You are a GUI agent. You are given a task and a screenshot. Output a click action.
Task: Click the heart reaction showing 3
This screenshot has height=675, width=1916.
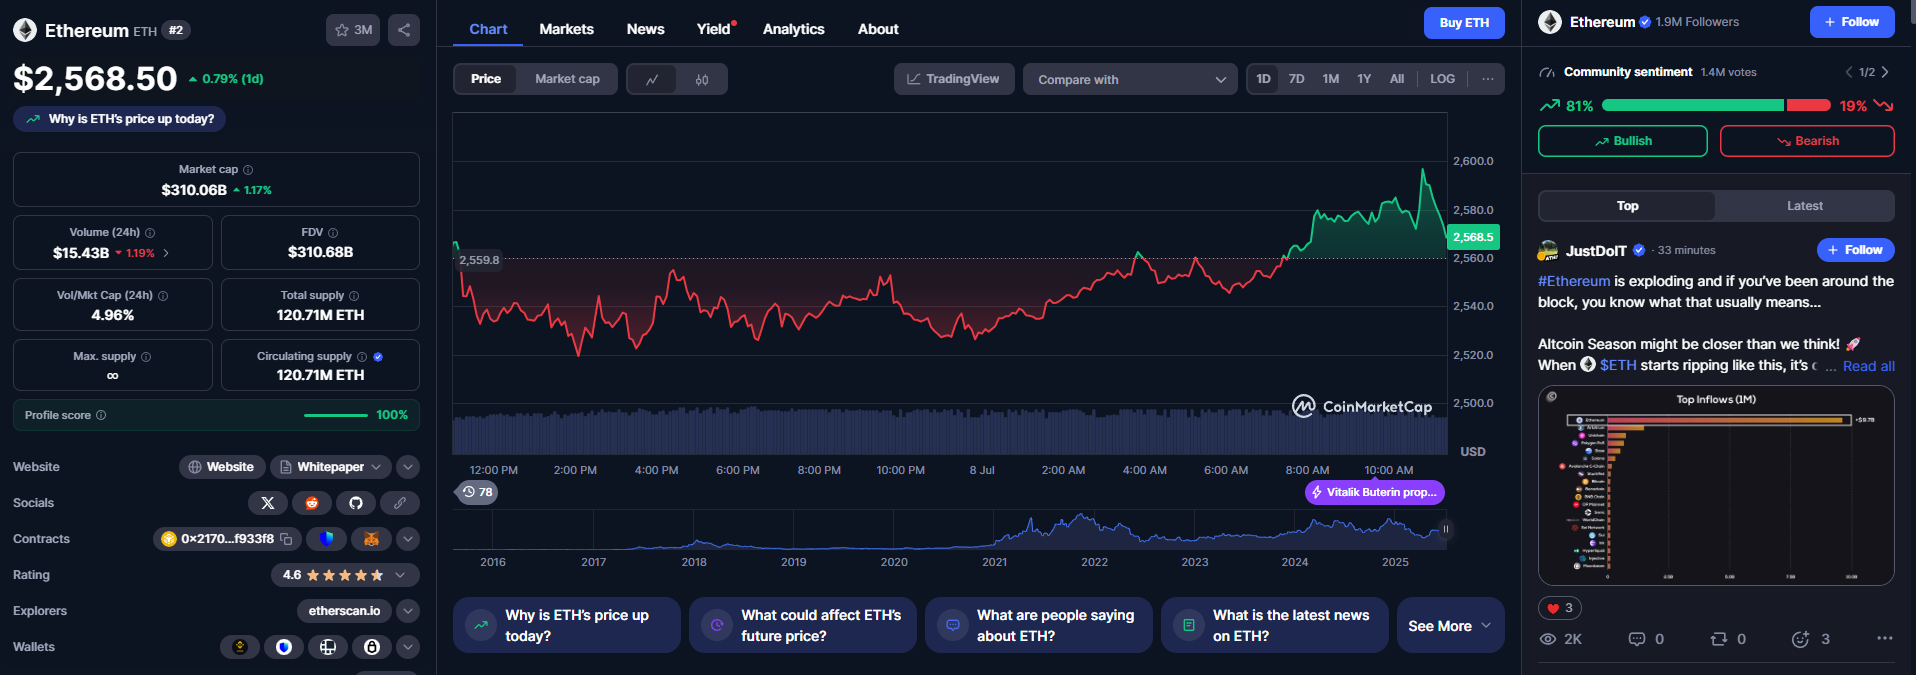(1560, 608)
